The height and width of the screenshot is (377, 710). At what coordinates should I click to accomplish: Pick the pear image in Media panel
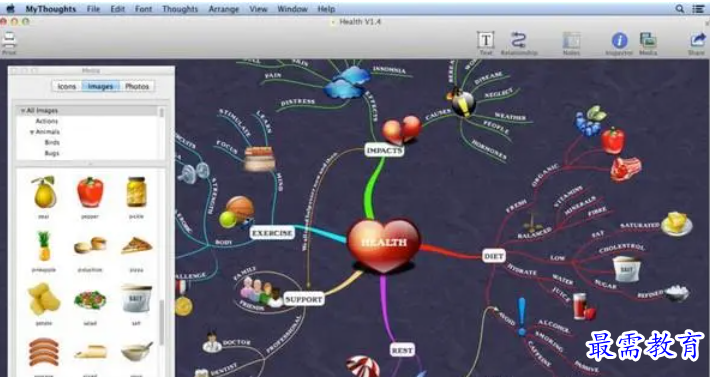click(x=44, y=192)
